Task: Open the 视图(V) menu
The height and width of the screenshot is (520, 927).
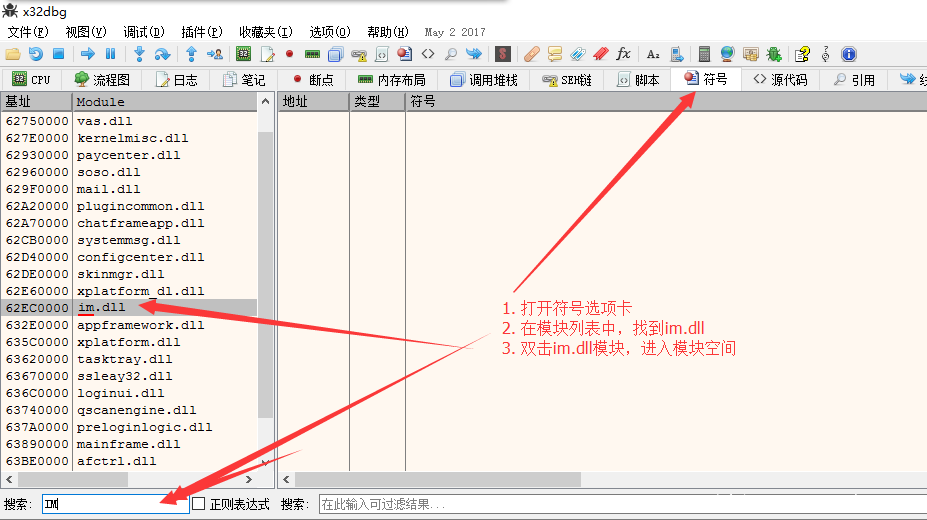Action: coord(86,32)
